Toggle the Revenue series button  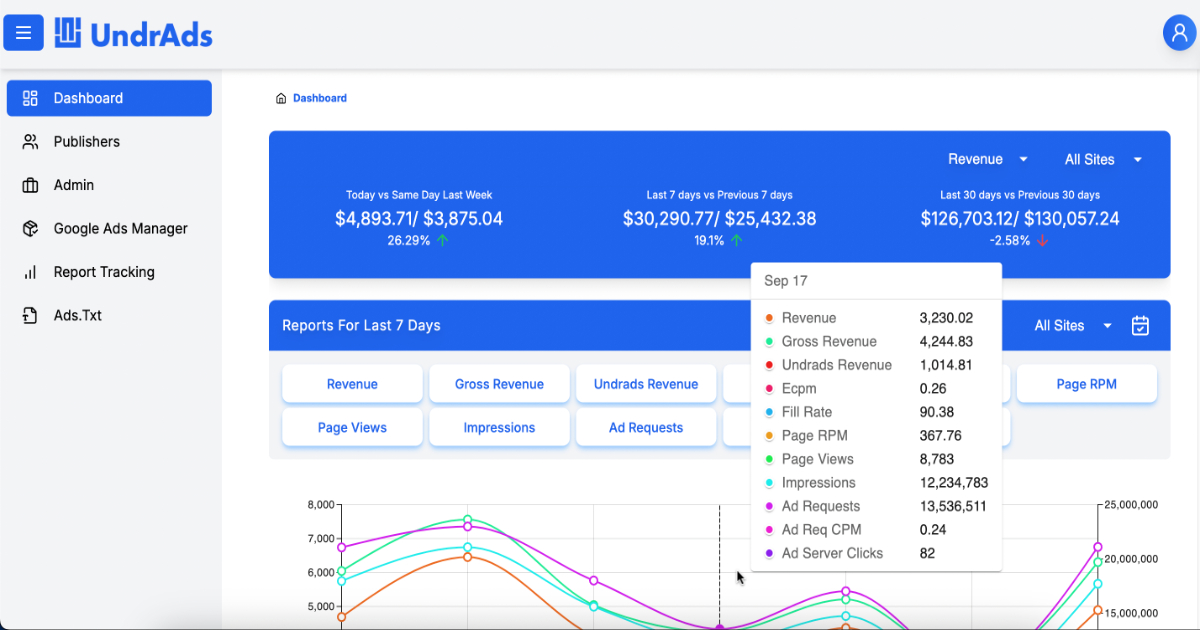coord(352,384)
